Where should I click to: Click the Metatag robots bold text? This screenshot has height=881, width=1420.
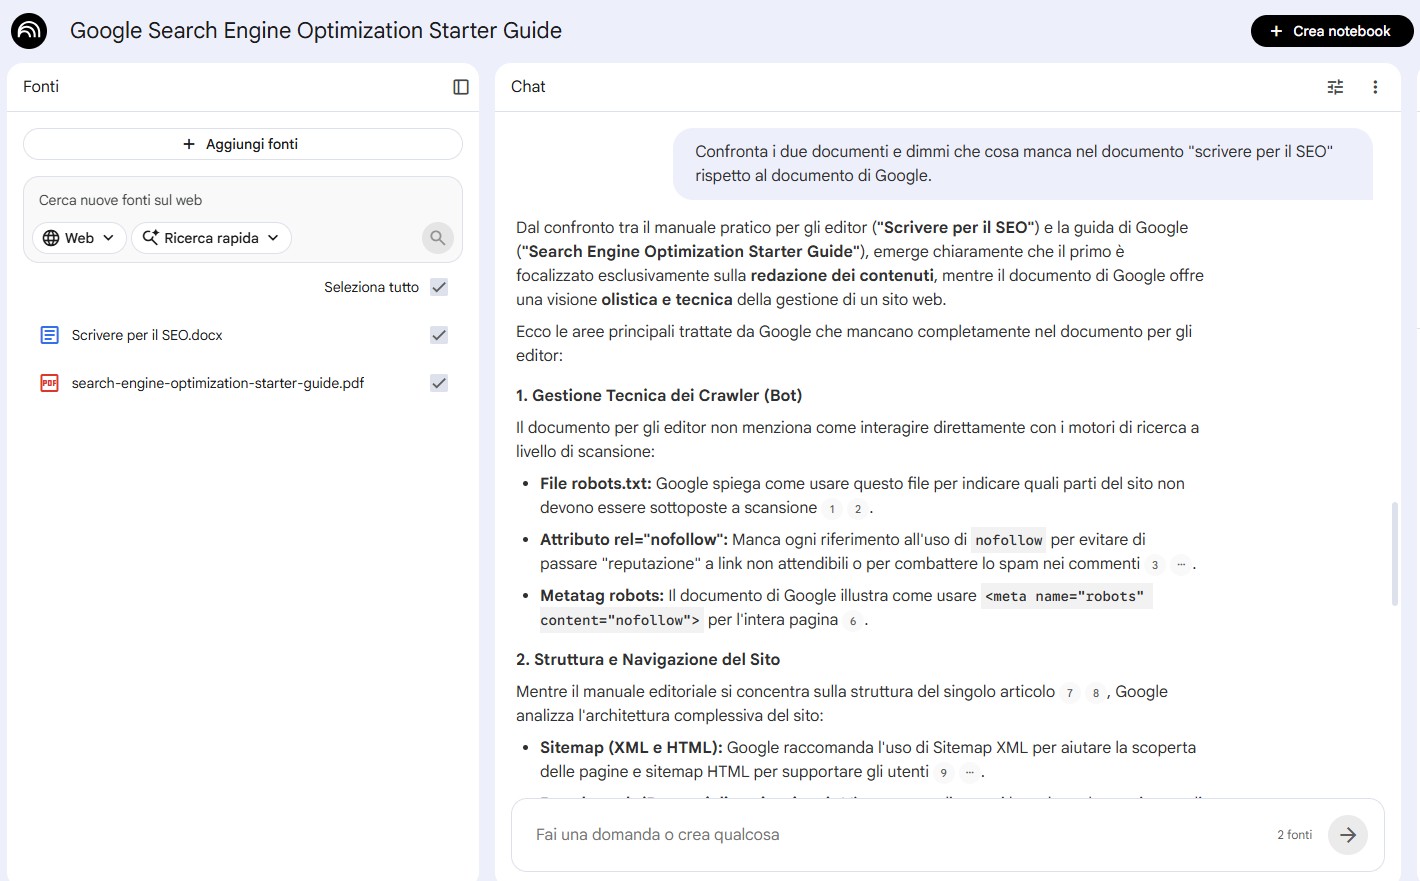point(602,596)
